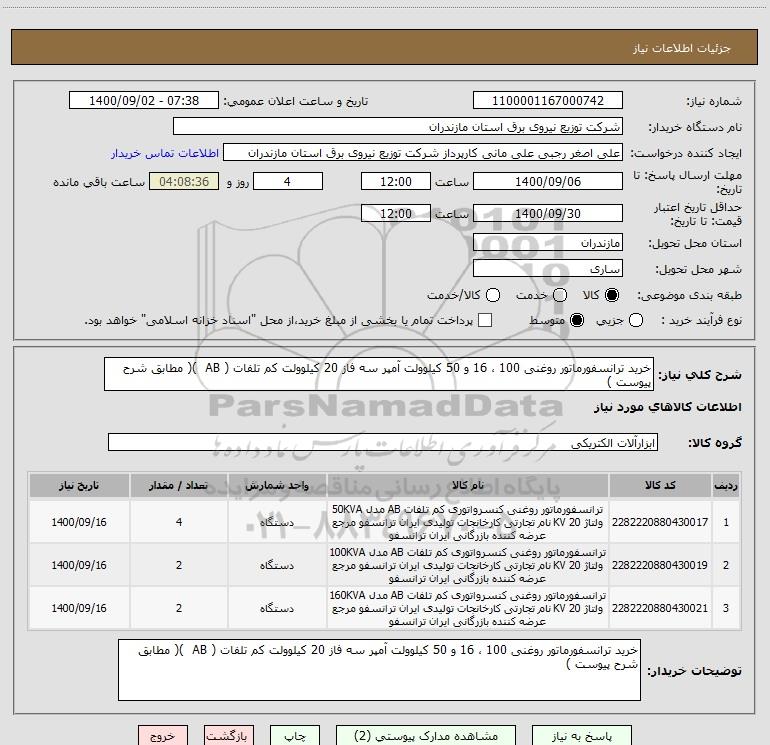The width and height of the screenshot is (770, 745).
Task: Click the need number field 1100001167000742
Action: pos(548,100)
